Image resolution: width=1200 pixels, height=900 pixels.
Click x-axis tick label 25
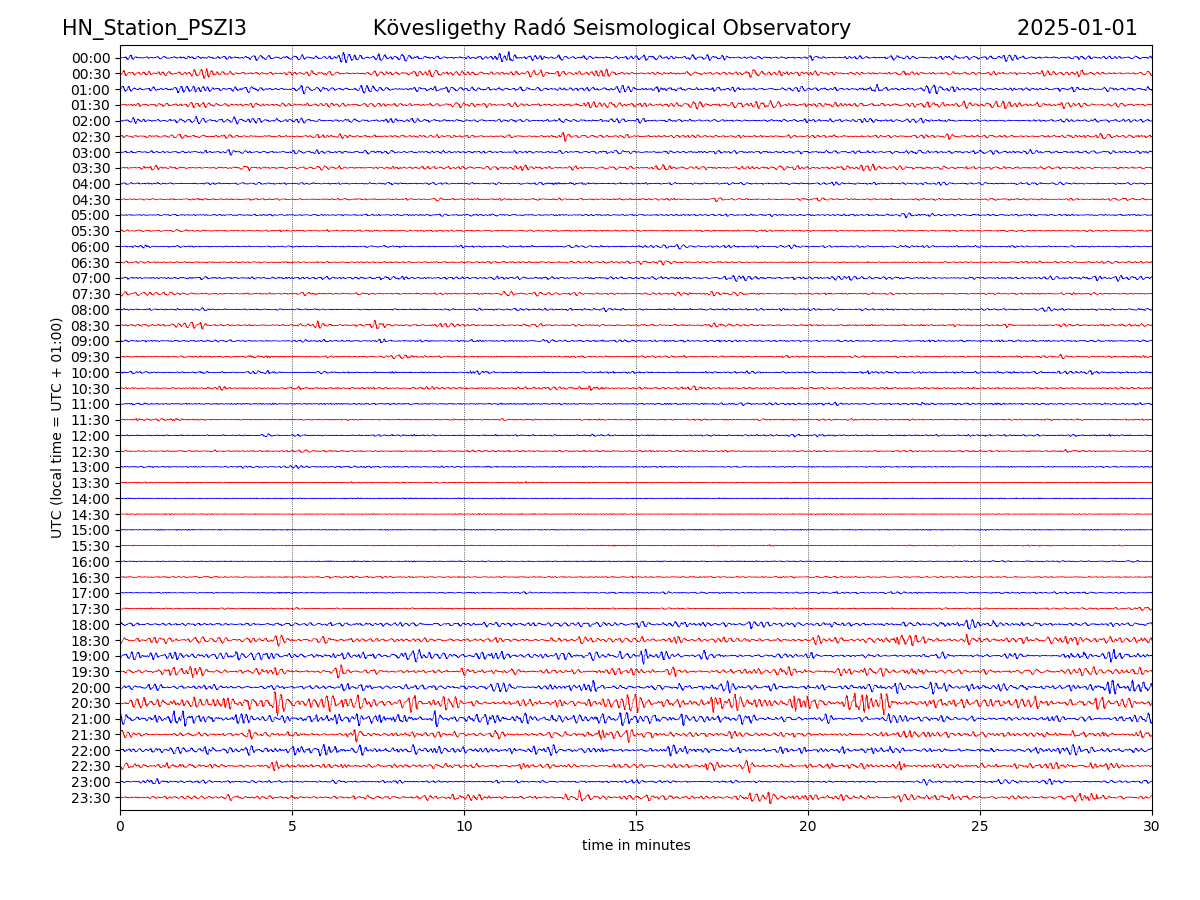coord(980,826)
